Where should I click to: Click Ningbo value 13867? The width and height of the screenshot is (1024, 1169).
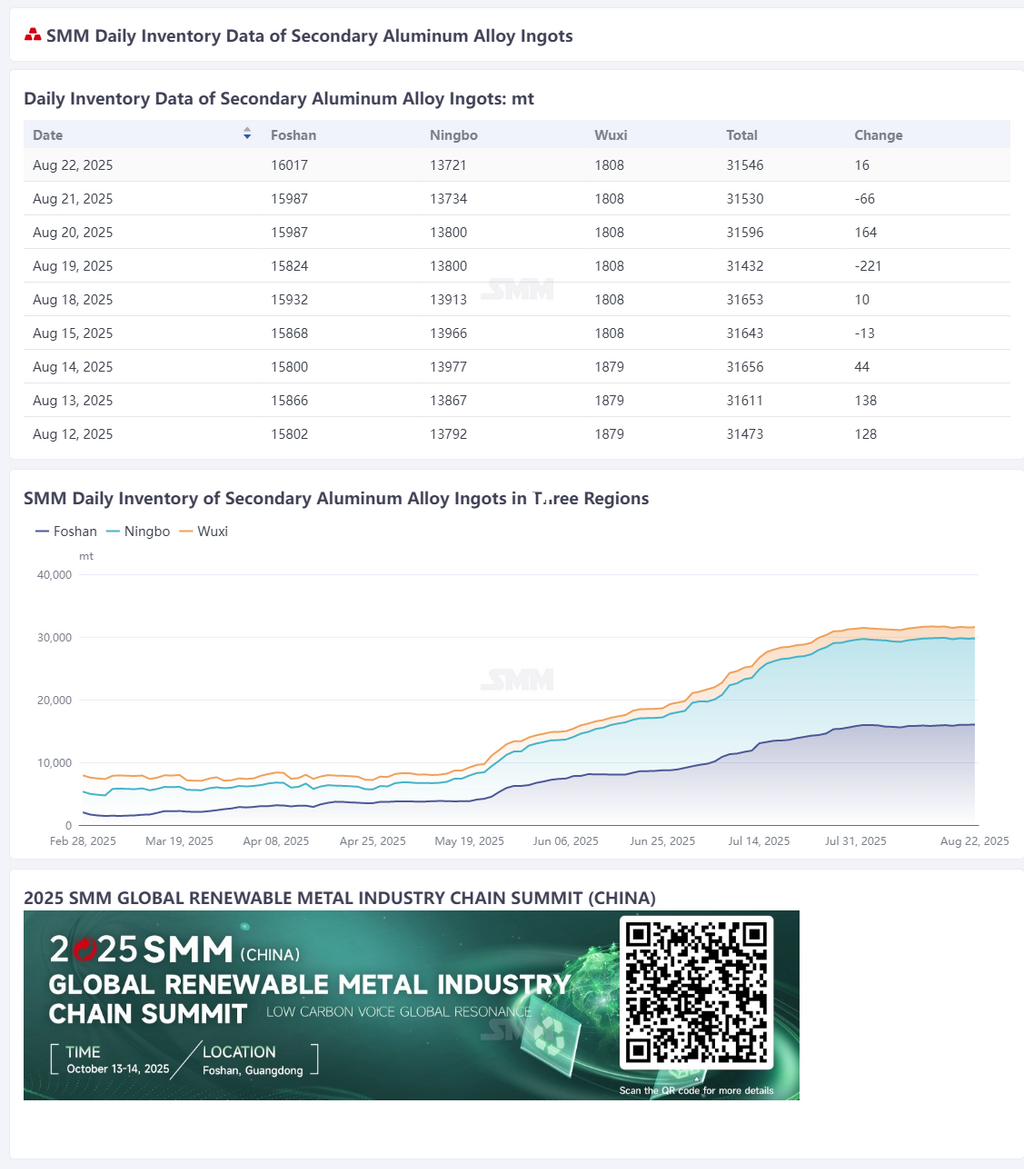coord(448,400)
